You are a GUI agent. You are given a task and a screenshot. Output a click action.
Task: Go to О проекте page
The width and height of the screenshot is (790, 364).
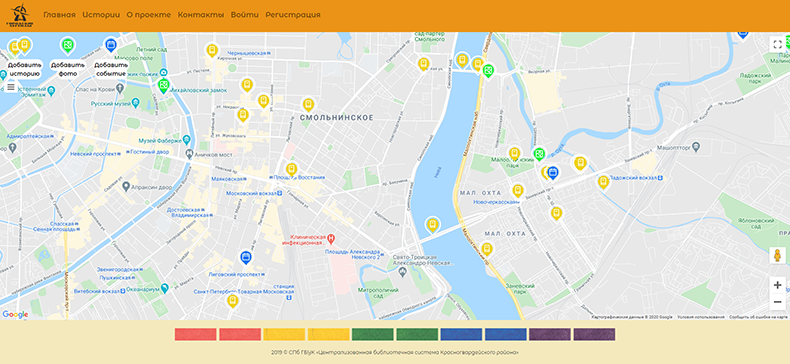click(x=149, y=15)
